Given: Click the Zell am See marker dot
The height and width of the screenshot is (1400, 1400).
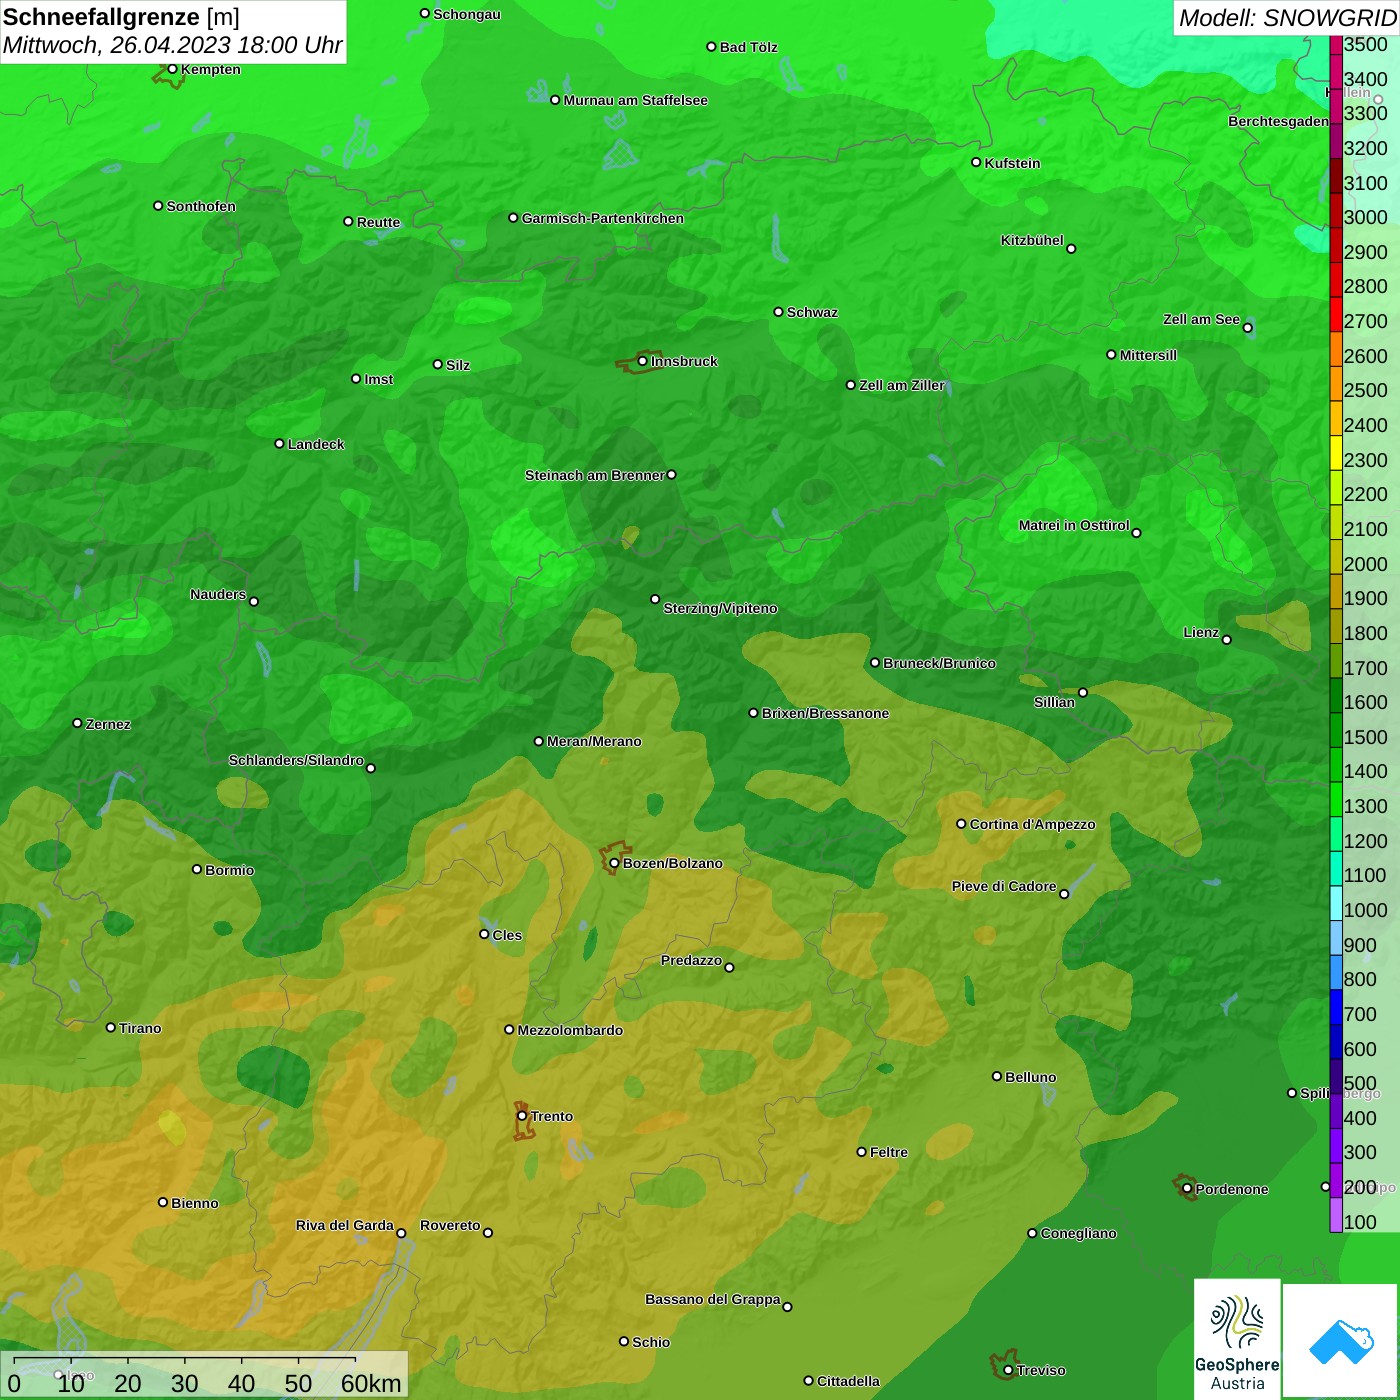Looking at the screenshot, I should point(1247,328).
